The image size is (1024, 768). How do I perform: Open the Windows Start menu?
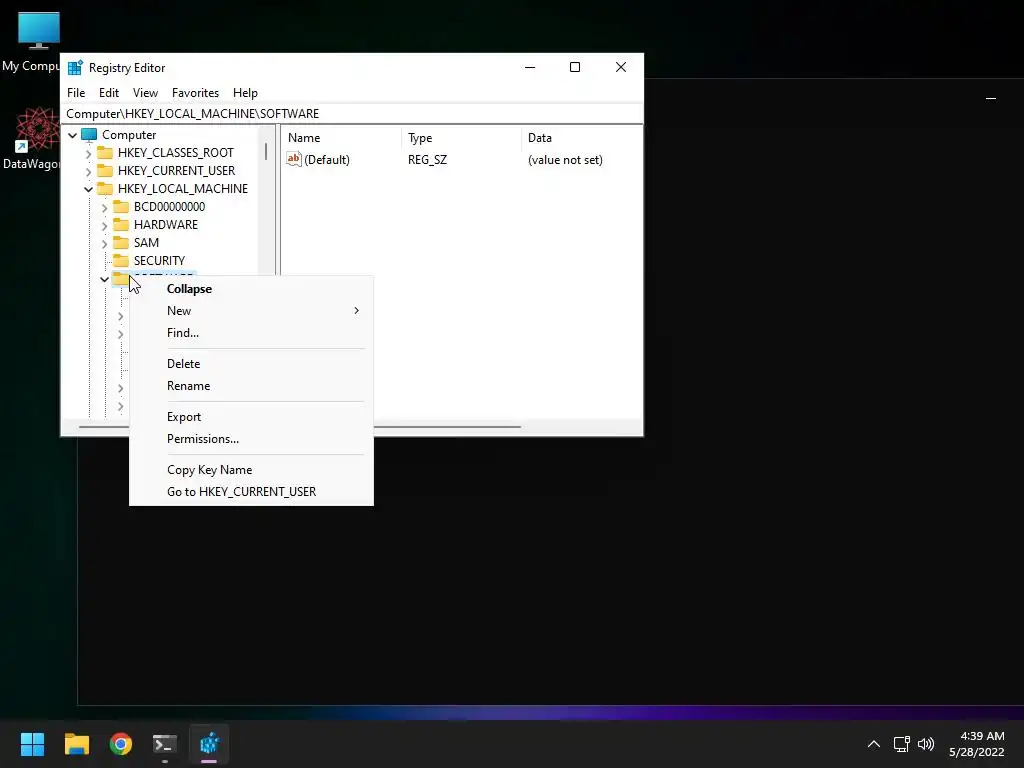[x=32, y=744]
